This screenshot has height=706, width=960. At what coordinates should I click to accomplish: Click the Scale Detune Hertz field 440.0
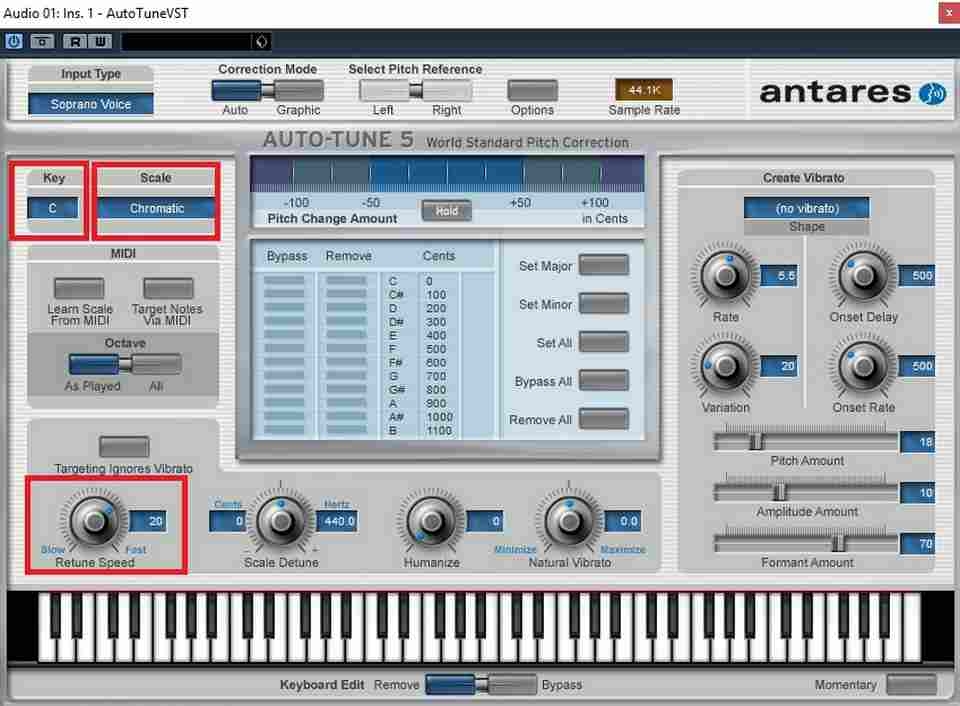[337, 521]
